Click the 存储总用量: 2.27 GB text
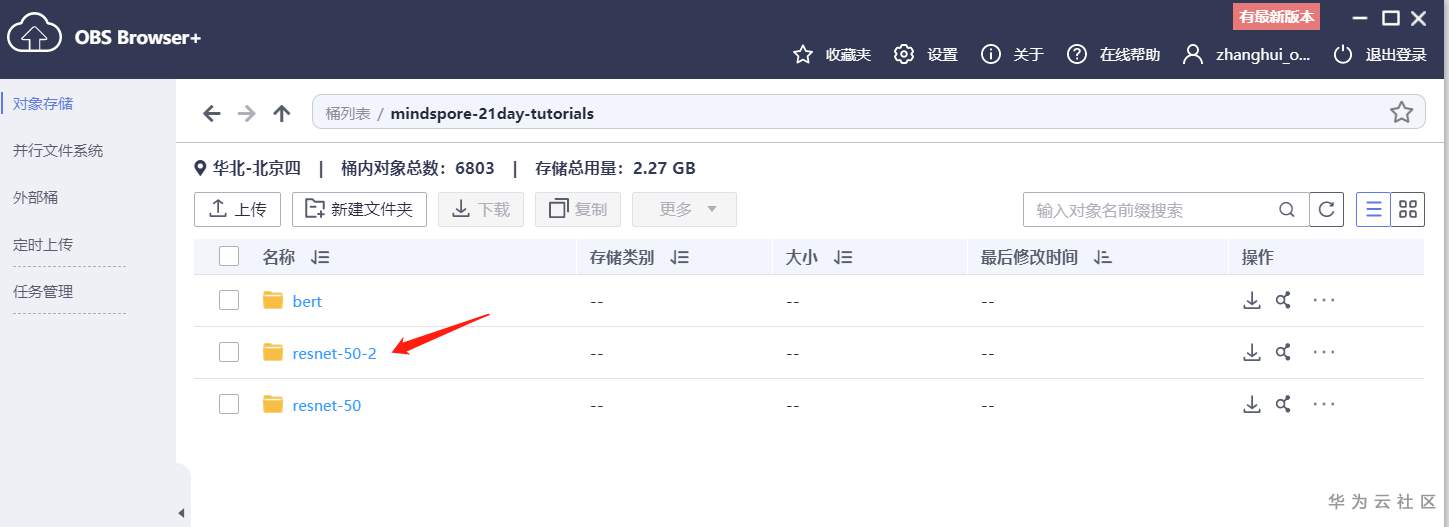 coord(615,168)
